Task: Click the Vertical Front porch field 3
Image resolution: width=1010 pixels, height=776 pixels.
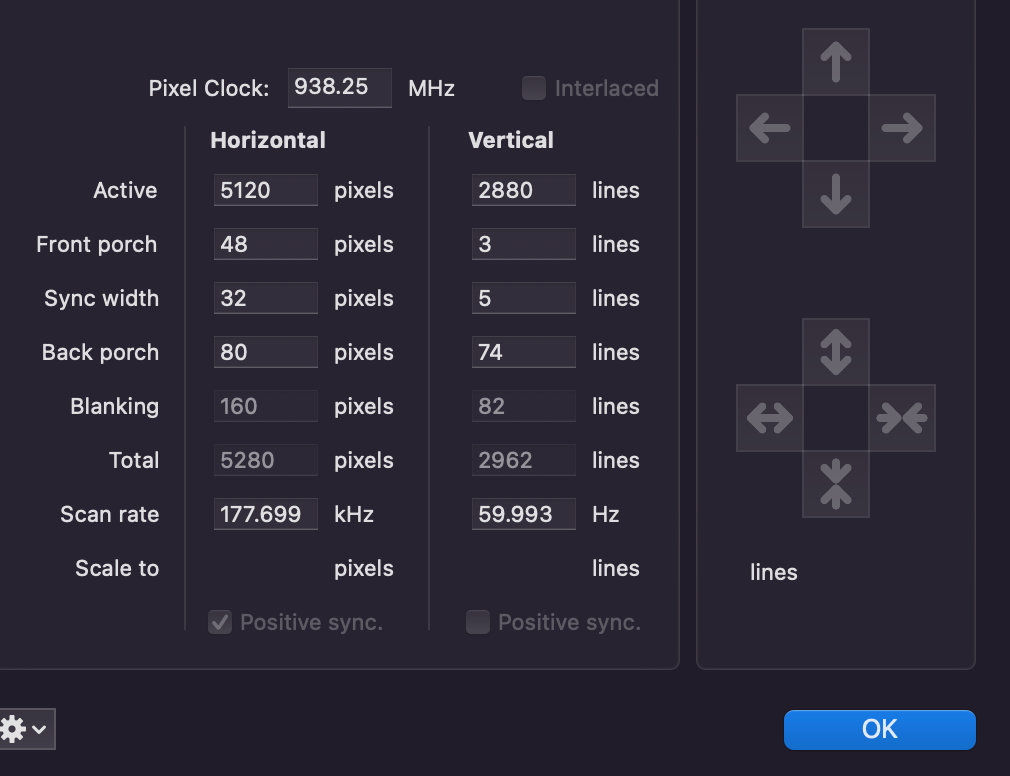Action: pyautogui.click(x=524, y=244)
